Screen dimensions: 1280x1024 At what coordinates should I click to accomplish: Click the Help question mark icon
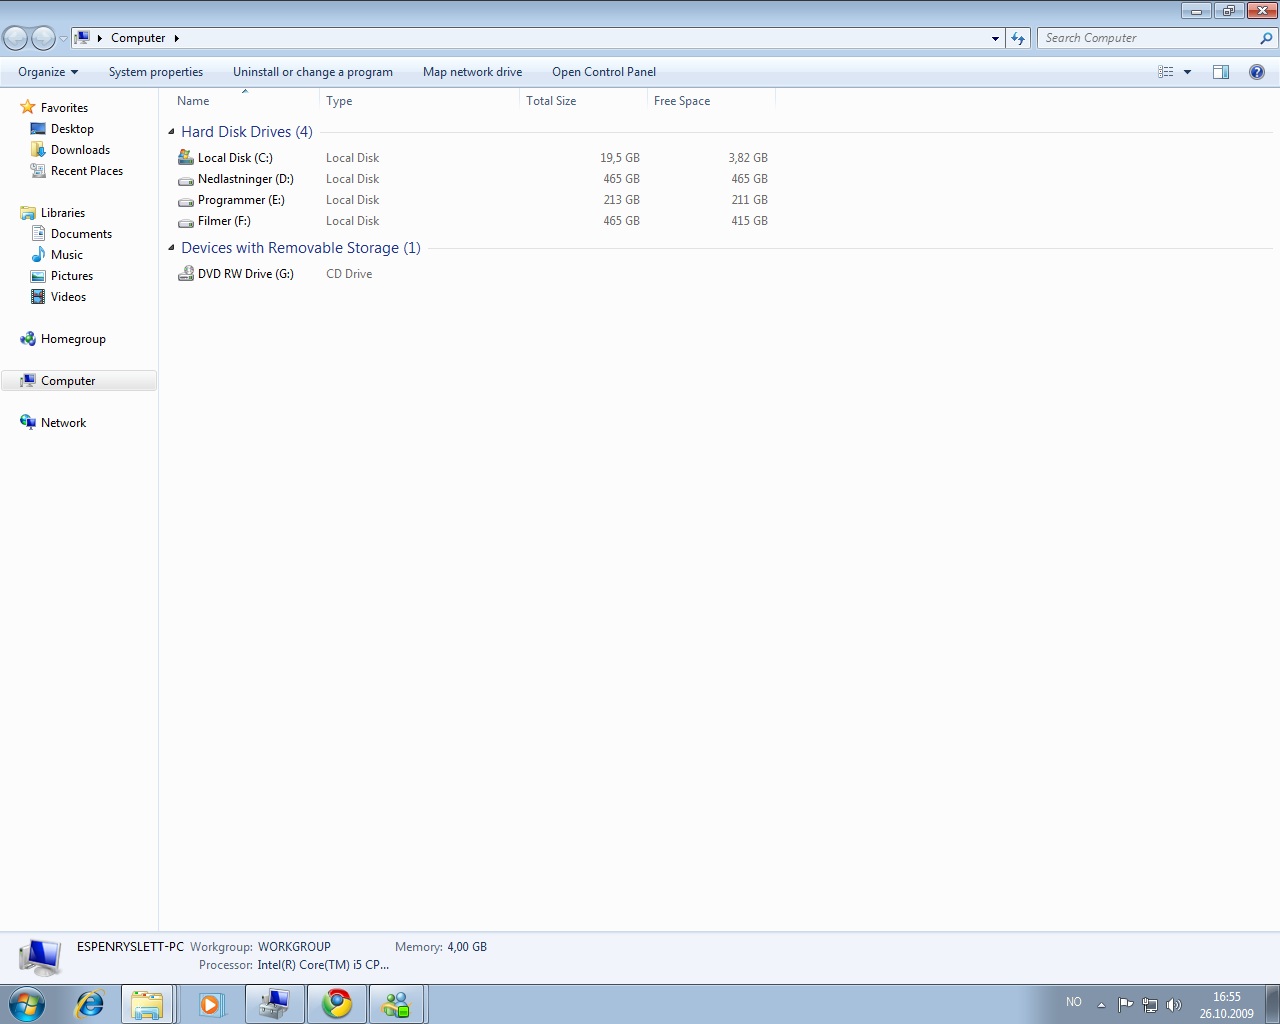pyautogui.click(x=1257, y=72)
